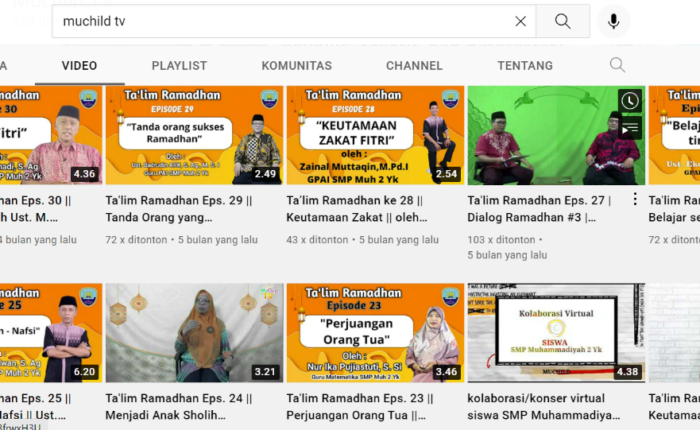Click the 2.49 duration badge on Episode 29
Image resolution: width=700 pixels, height=430 pixels.
point(265,174)
